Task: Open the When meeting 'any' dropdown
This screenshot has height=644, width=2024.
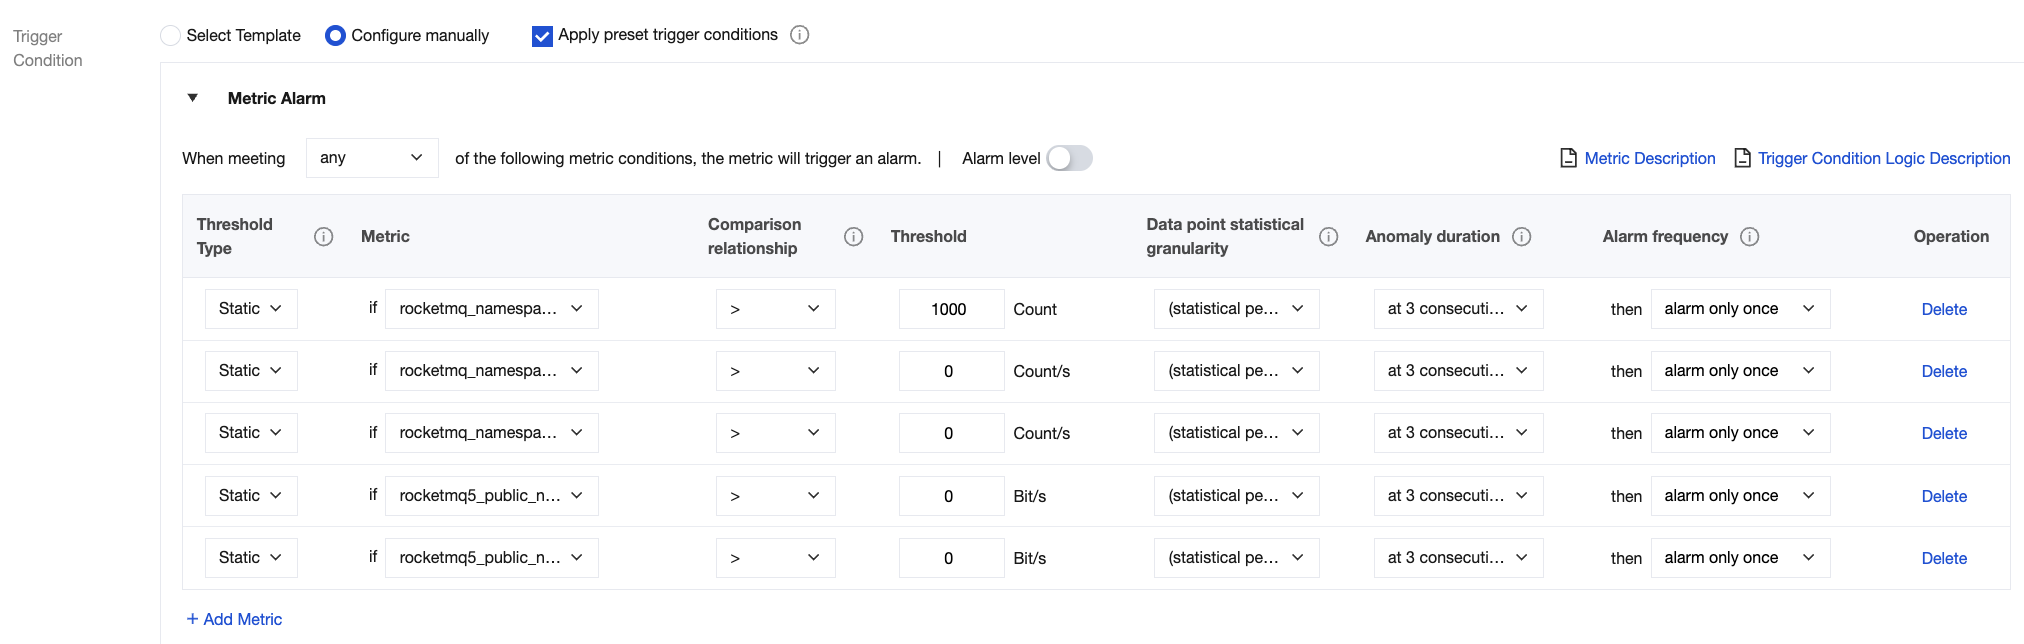Action: tap(371, 158)
